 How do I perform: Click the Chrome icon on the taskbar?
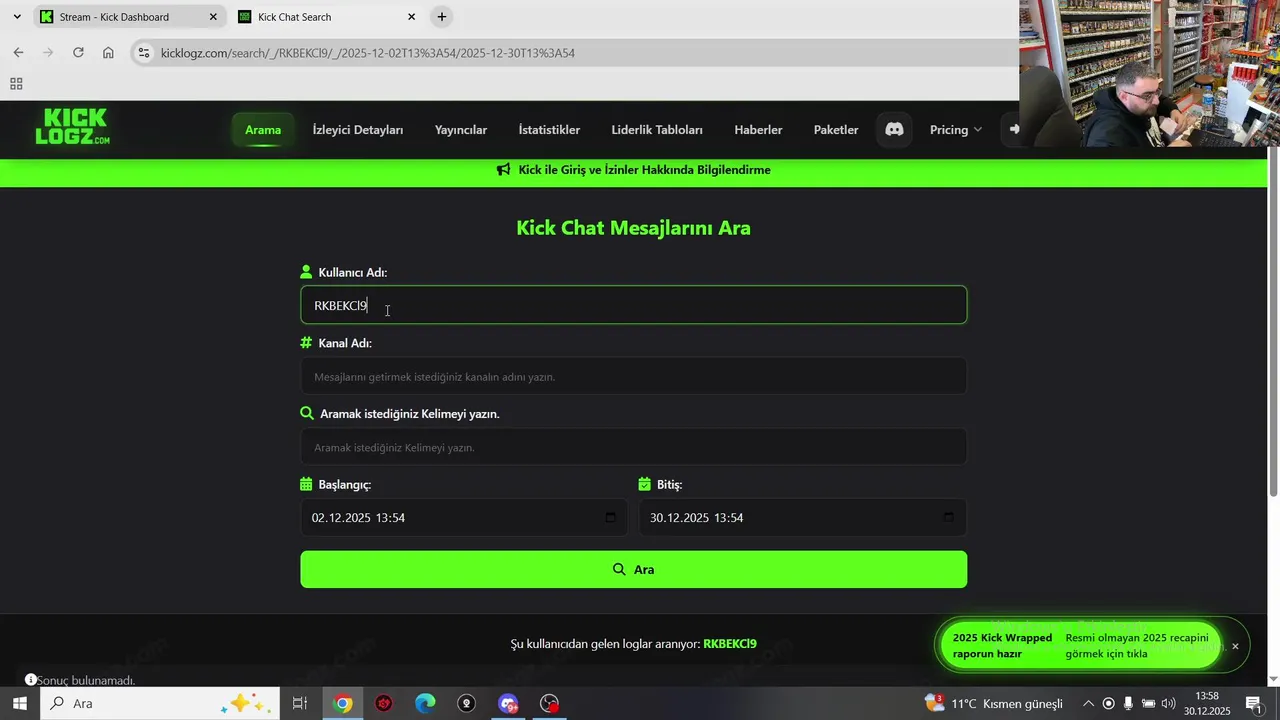[x=343, y=704]
